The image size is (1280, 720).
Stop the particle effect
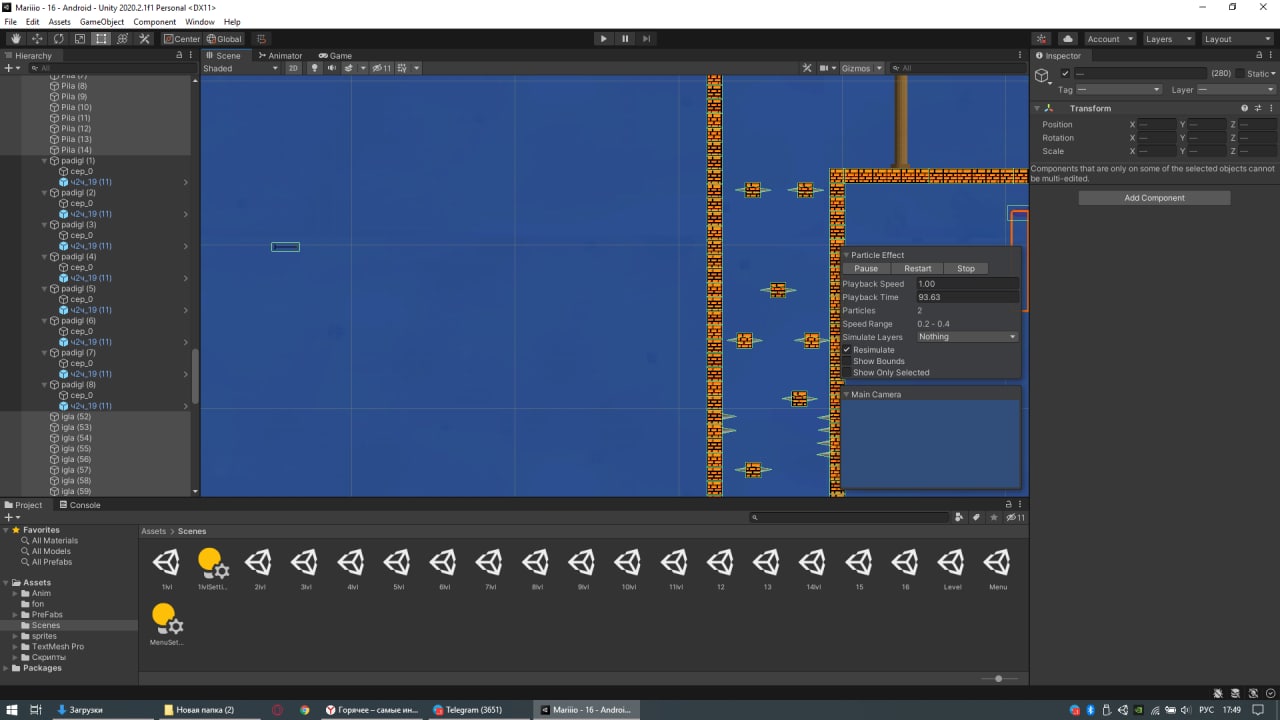[966, 269]
